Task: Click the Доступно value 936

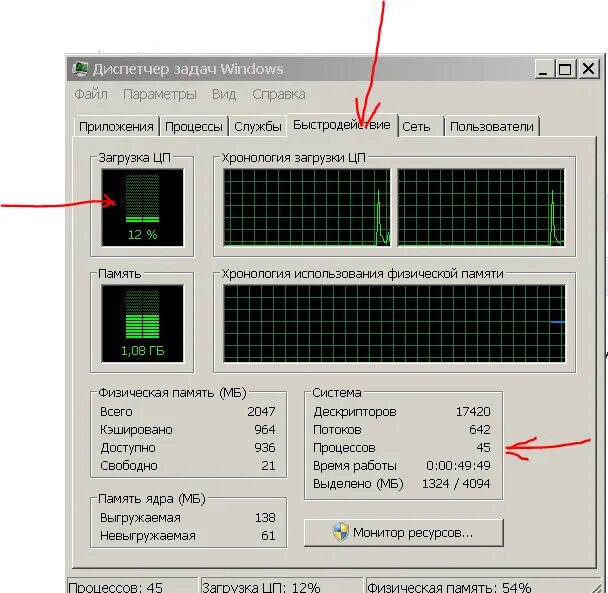Action: point(265,448)
